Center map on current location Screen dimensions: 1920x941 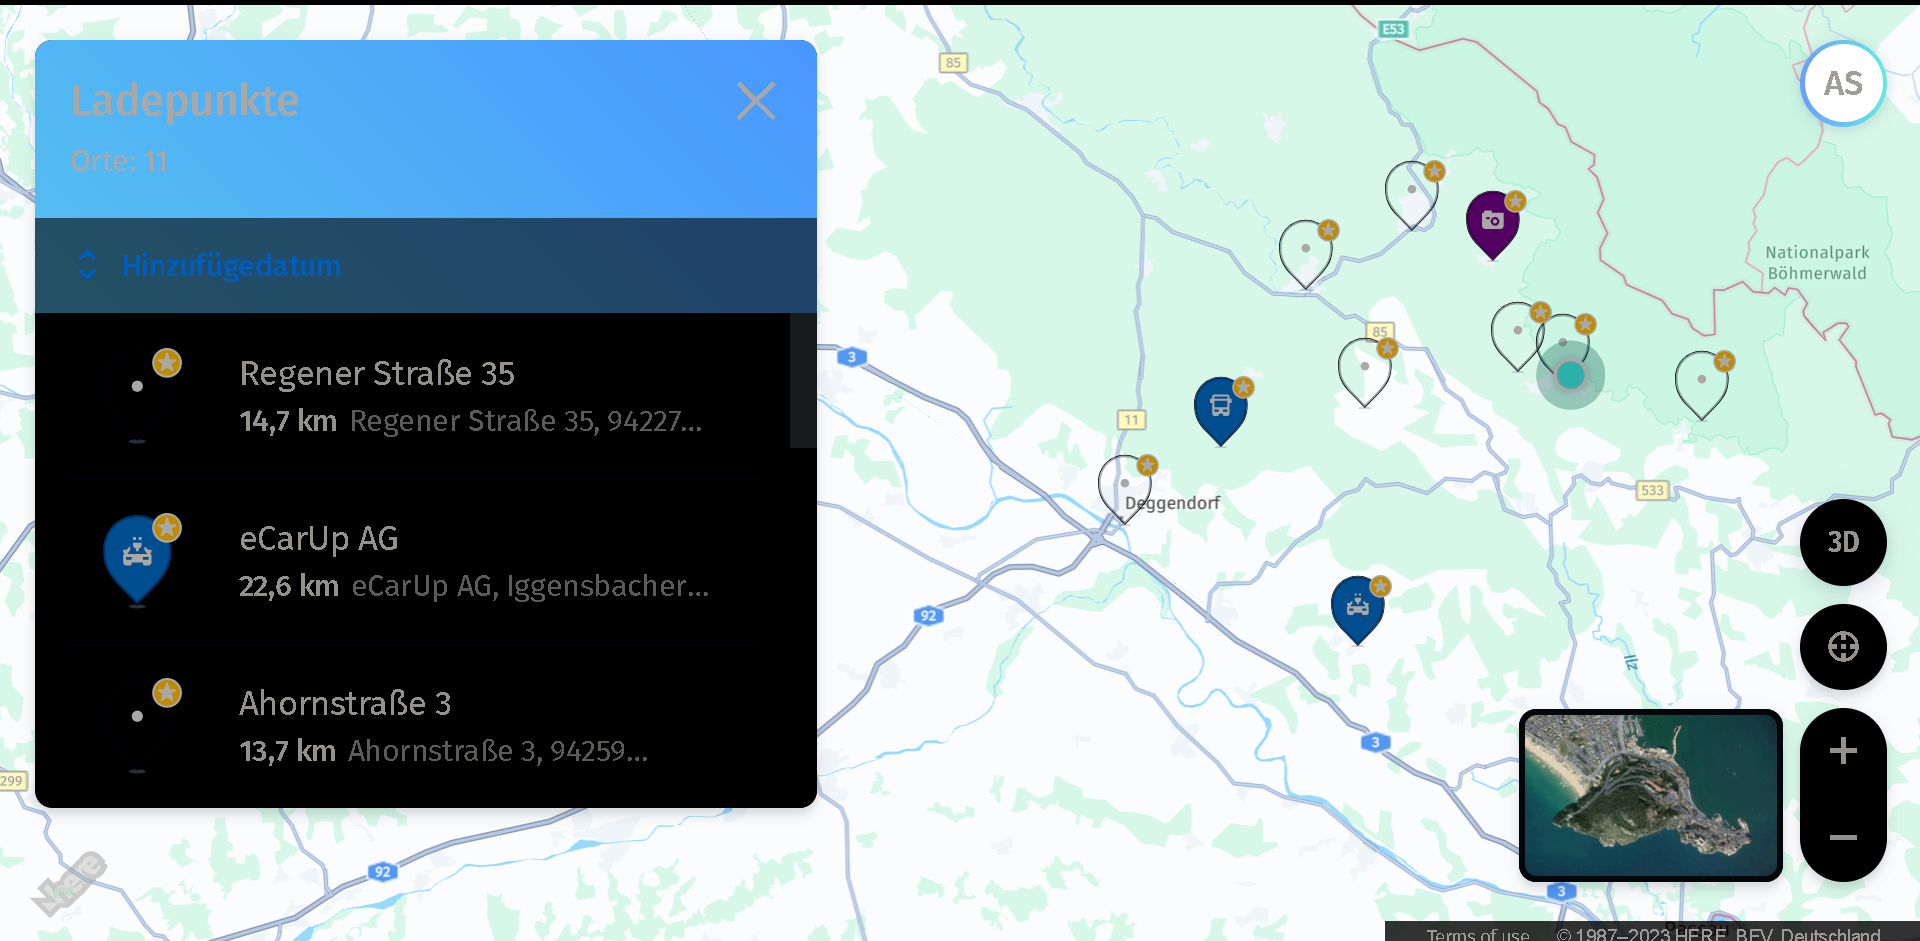(1842, 647)
